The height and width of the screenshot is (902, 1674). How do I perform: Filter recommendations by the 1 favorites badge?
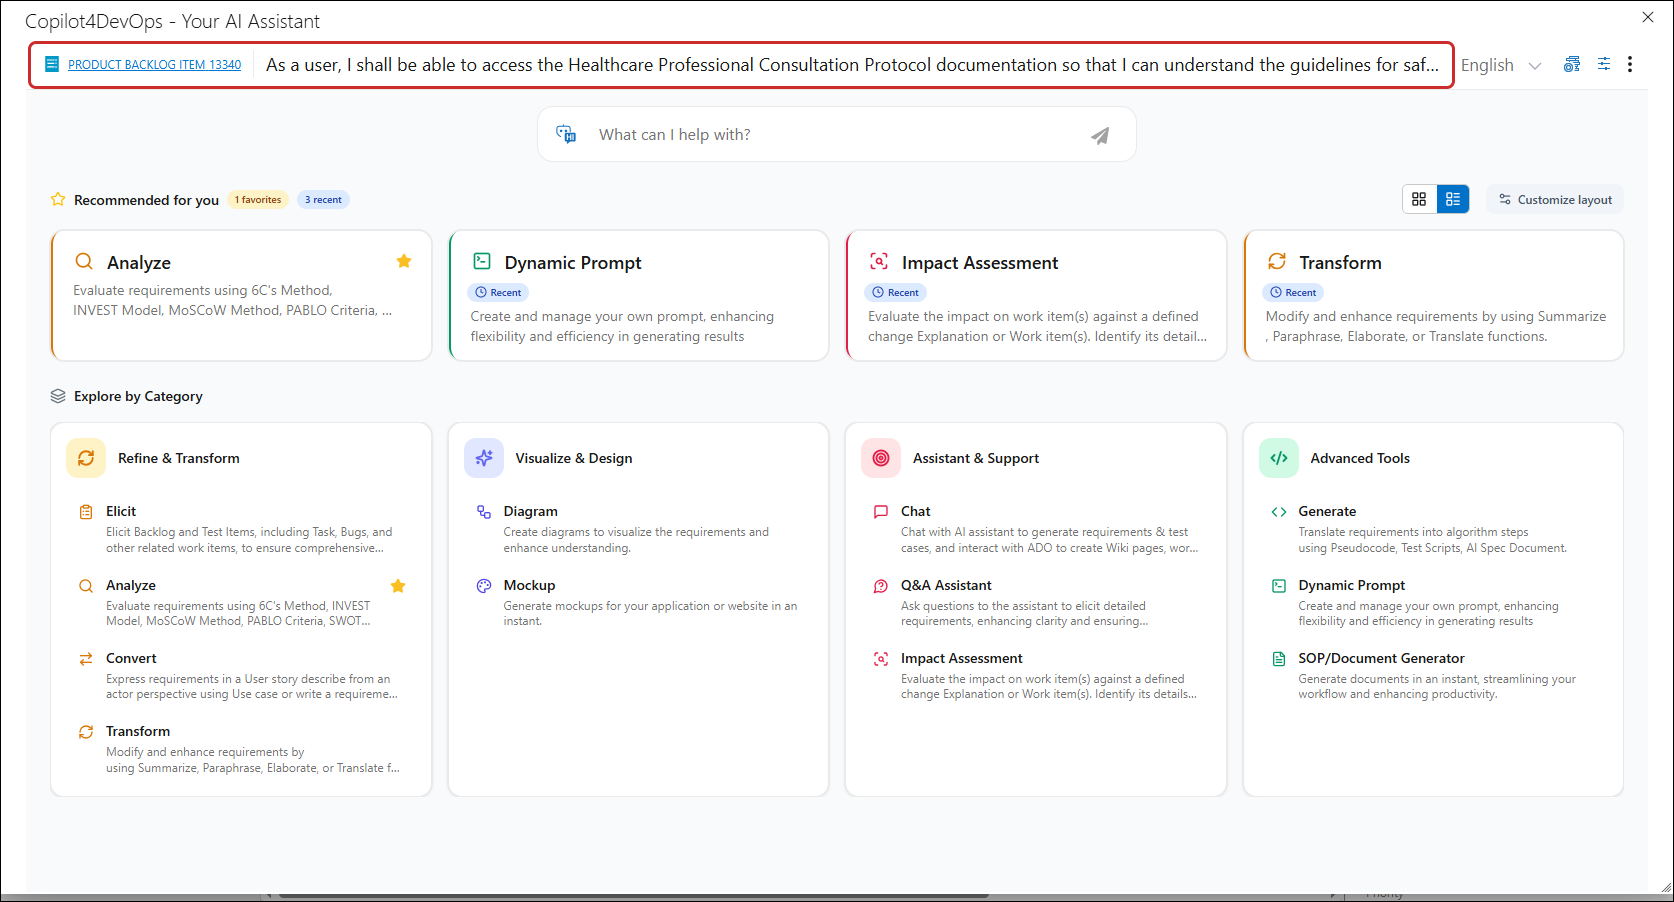pyautogui.click(x=258, y=200)
